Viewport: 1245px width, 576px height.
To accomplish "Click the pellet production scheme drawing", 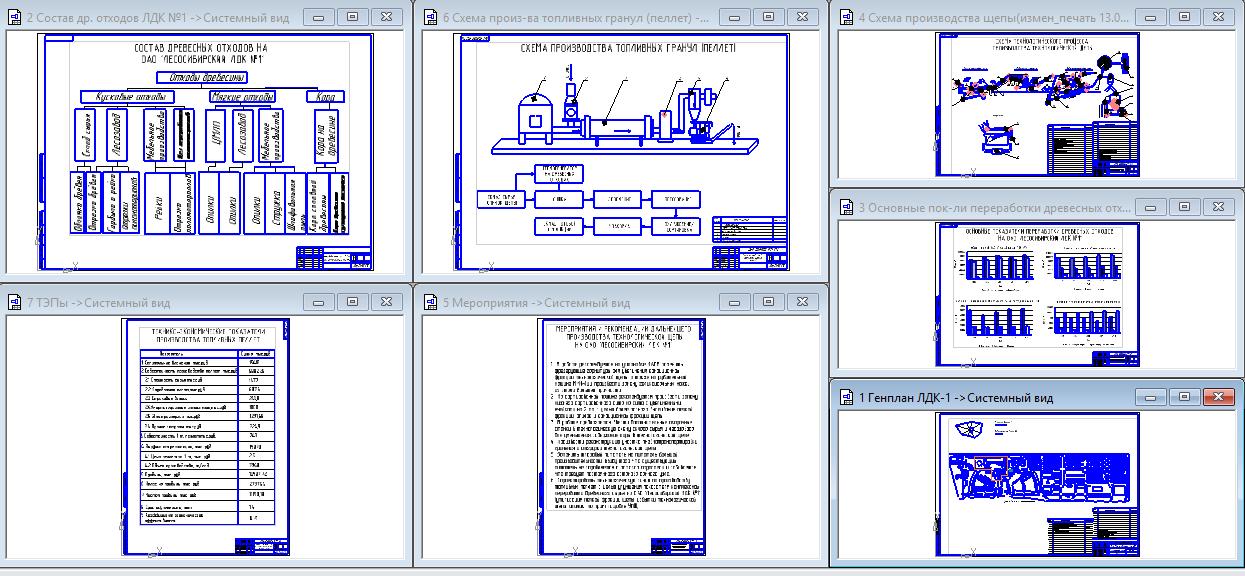I will [621, 153].
